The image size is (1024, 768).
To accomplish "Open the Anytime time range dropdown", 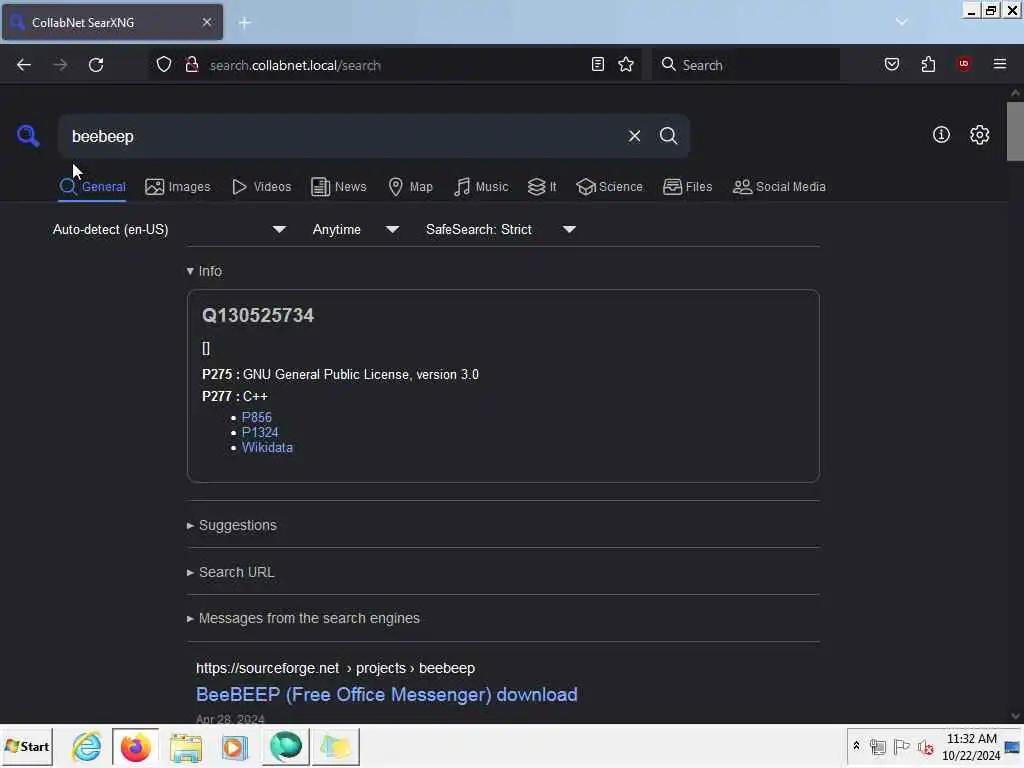I will tap(355, 229).
